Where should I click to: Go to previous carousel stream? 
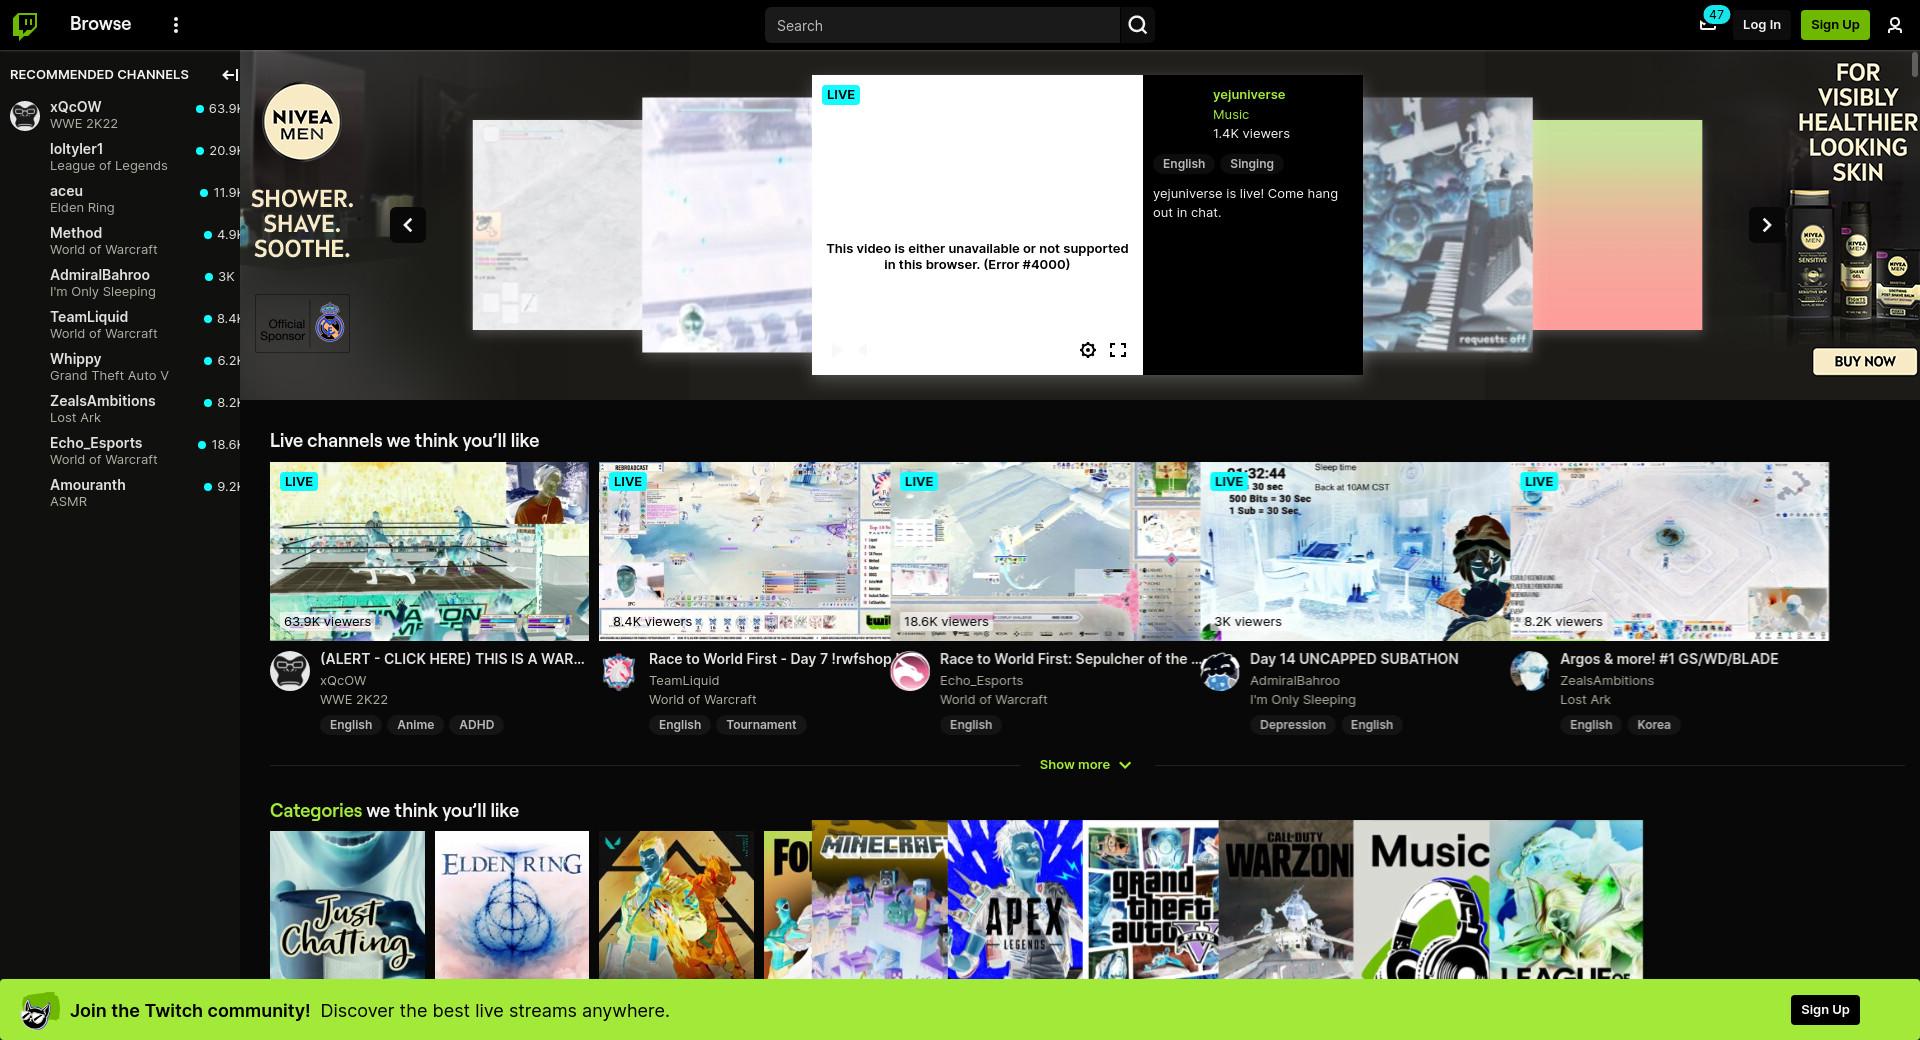(x=408, y=225)
